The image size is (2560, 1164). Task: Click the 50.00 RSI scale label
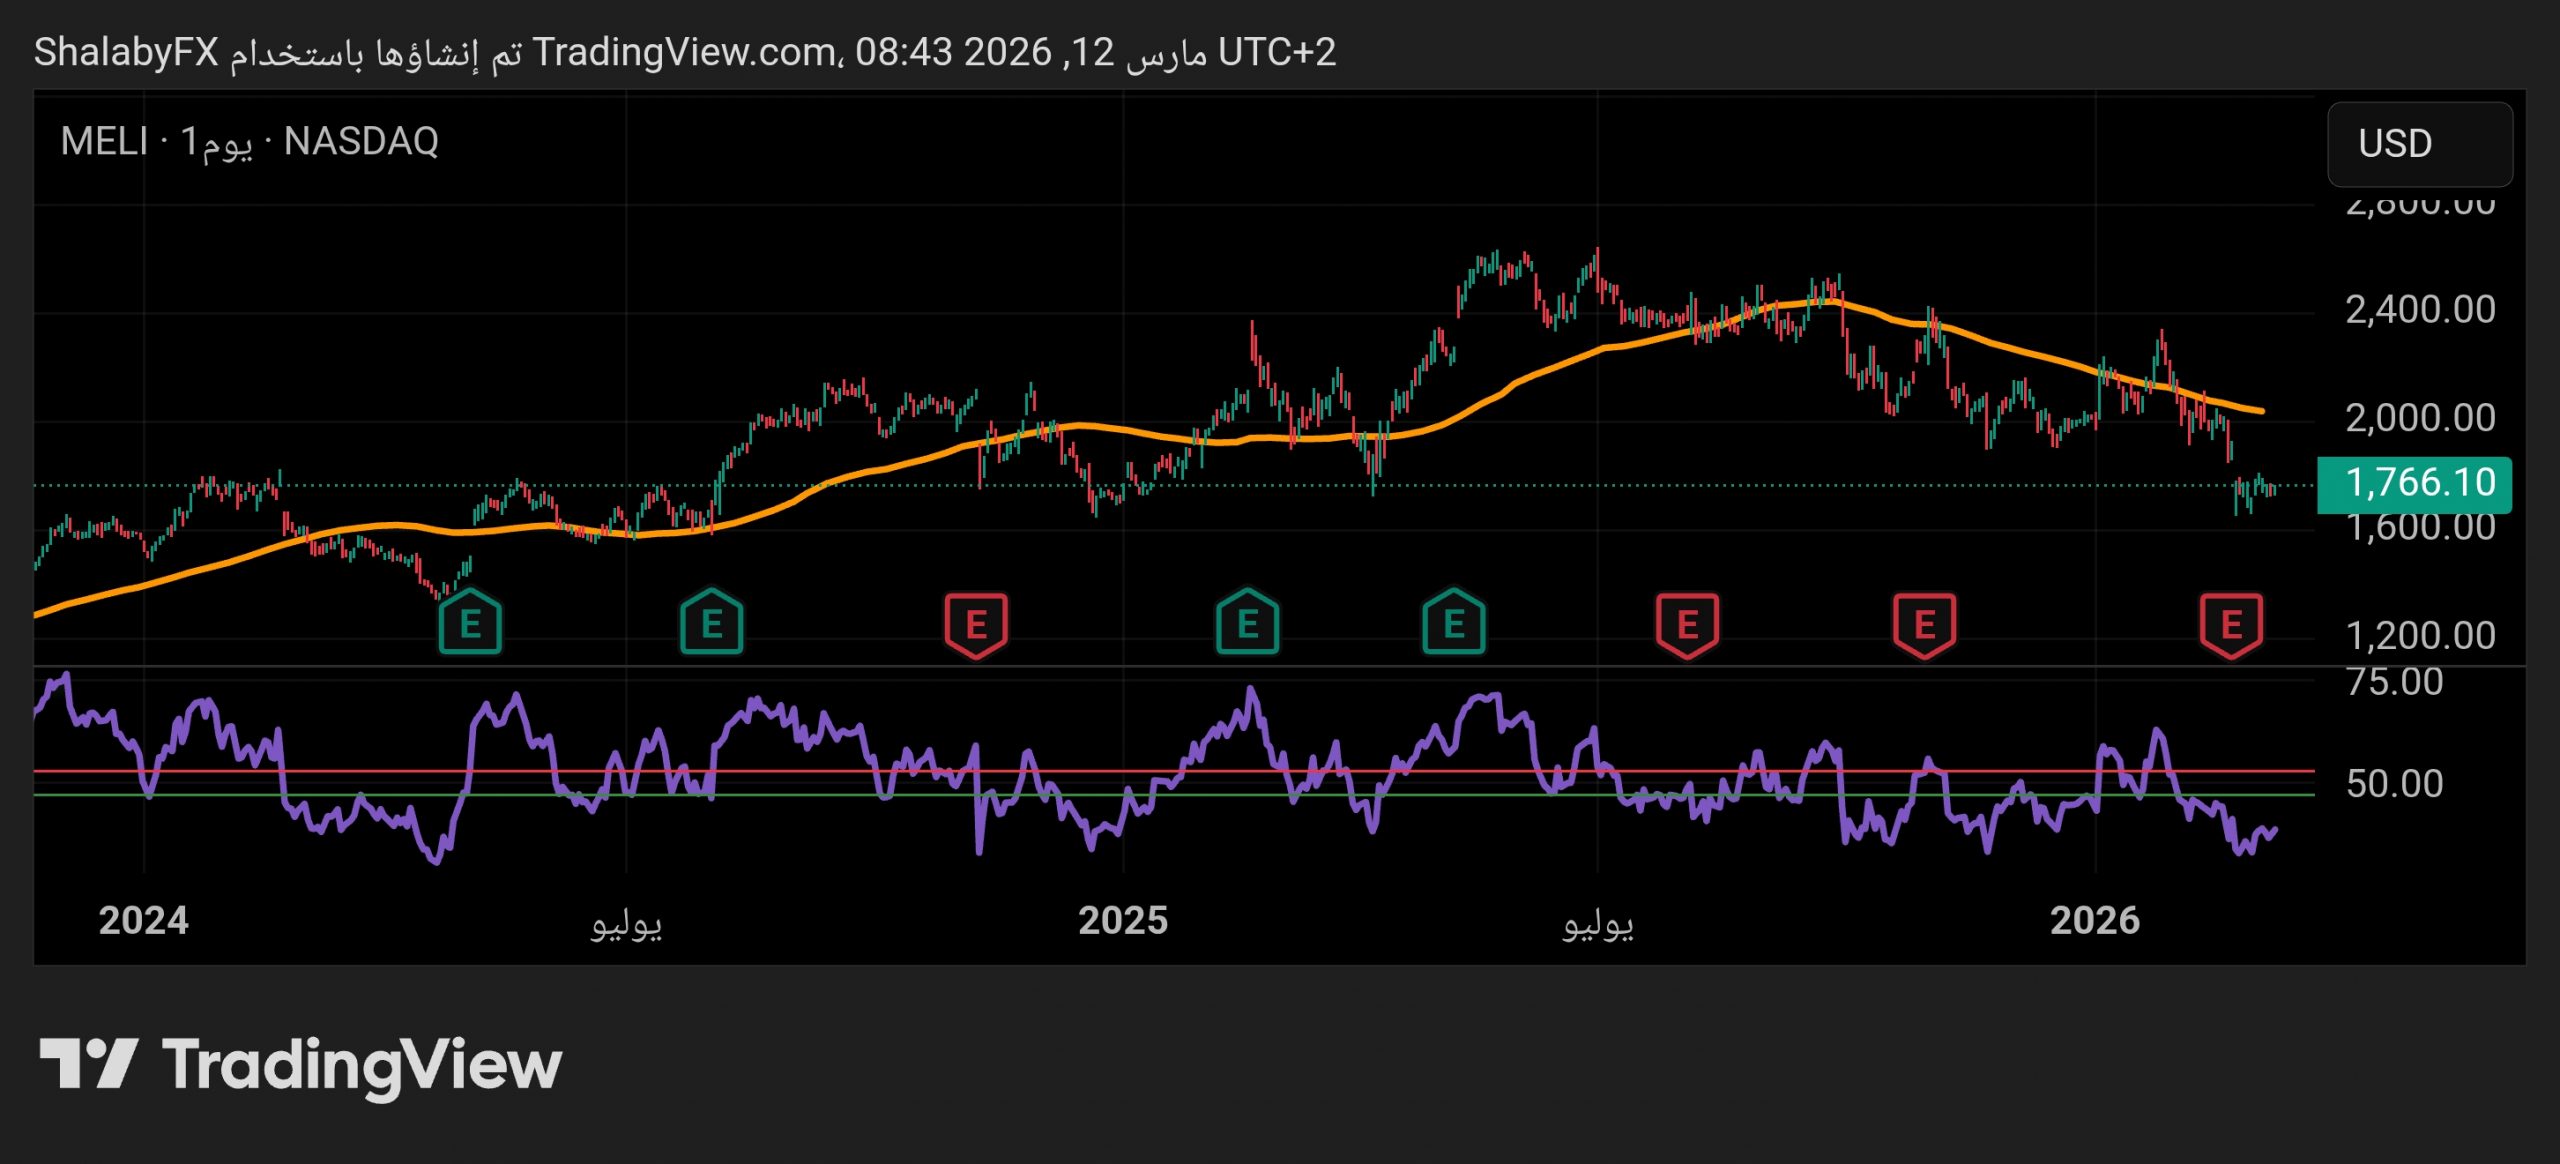pos(2394,784)
